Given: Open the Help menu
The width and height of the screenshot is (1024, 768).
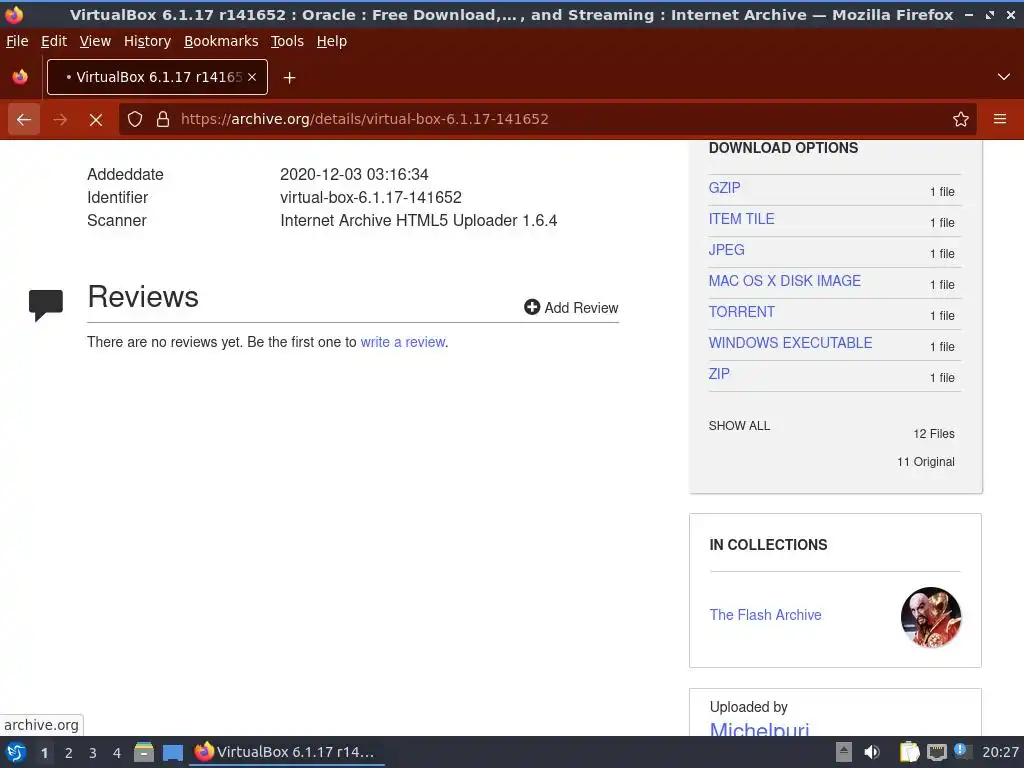Looking at the screenshot, I should point(332,41).
